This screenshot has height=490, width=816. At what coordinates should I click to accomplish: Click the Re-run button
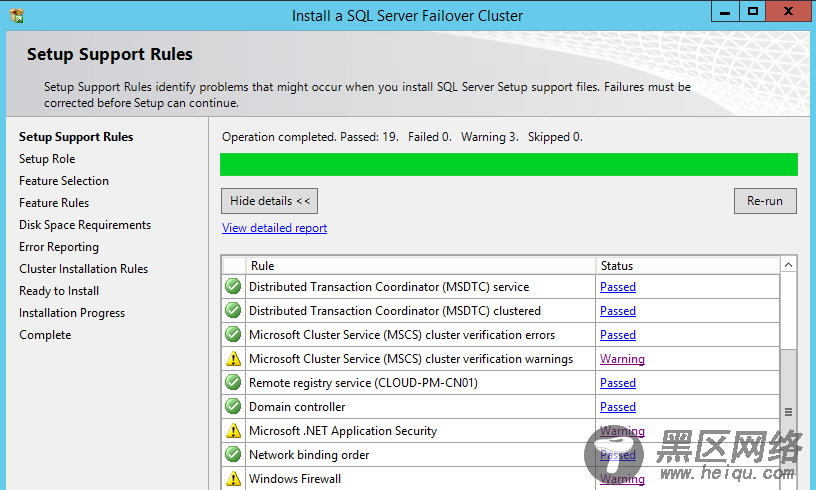[765, 201]
